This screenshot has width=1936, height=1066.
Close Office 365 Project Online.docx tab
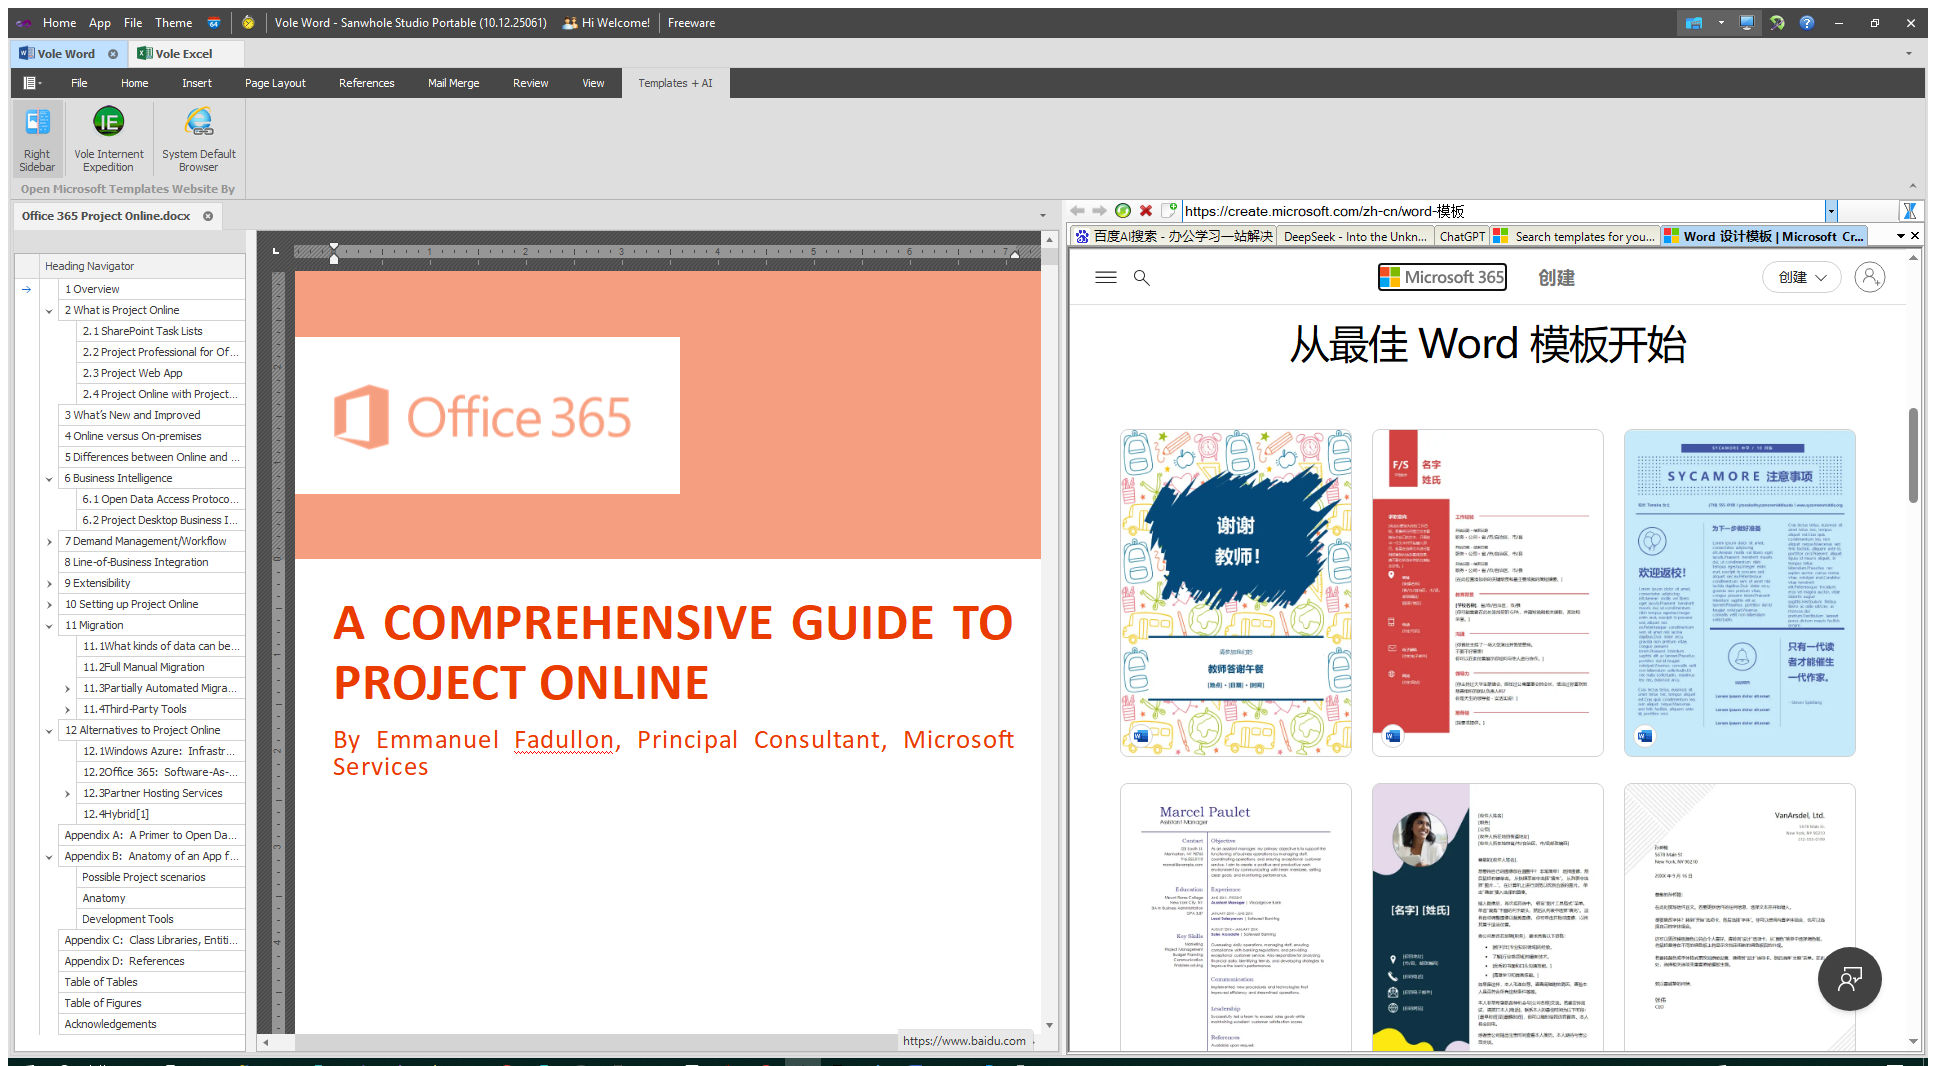(208, 216)
